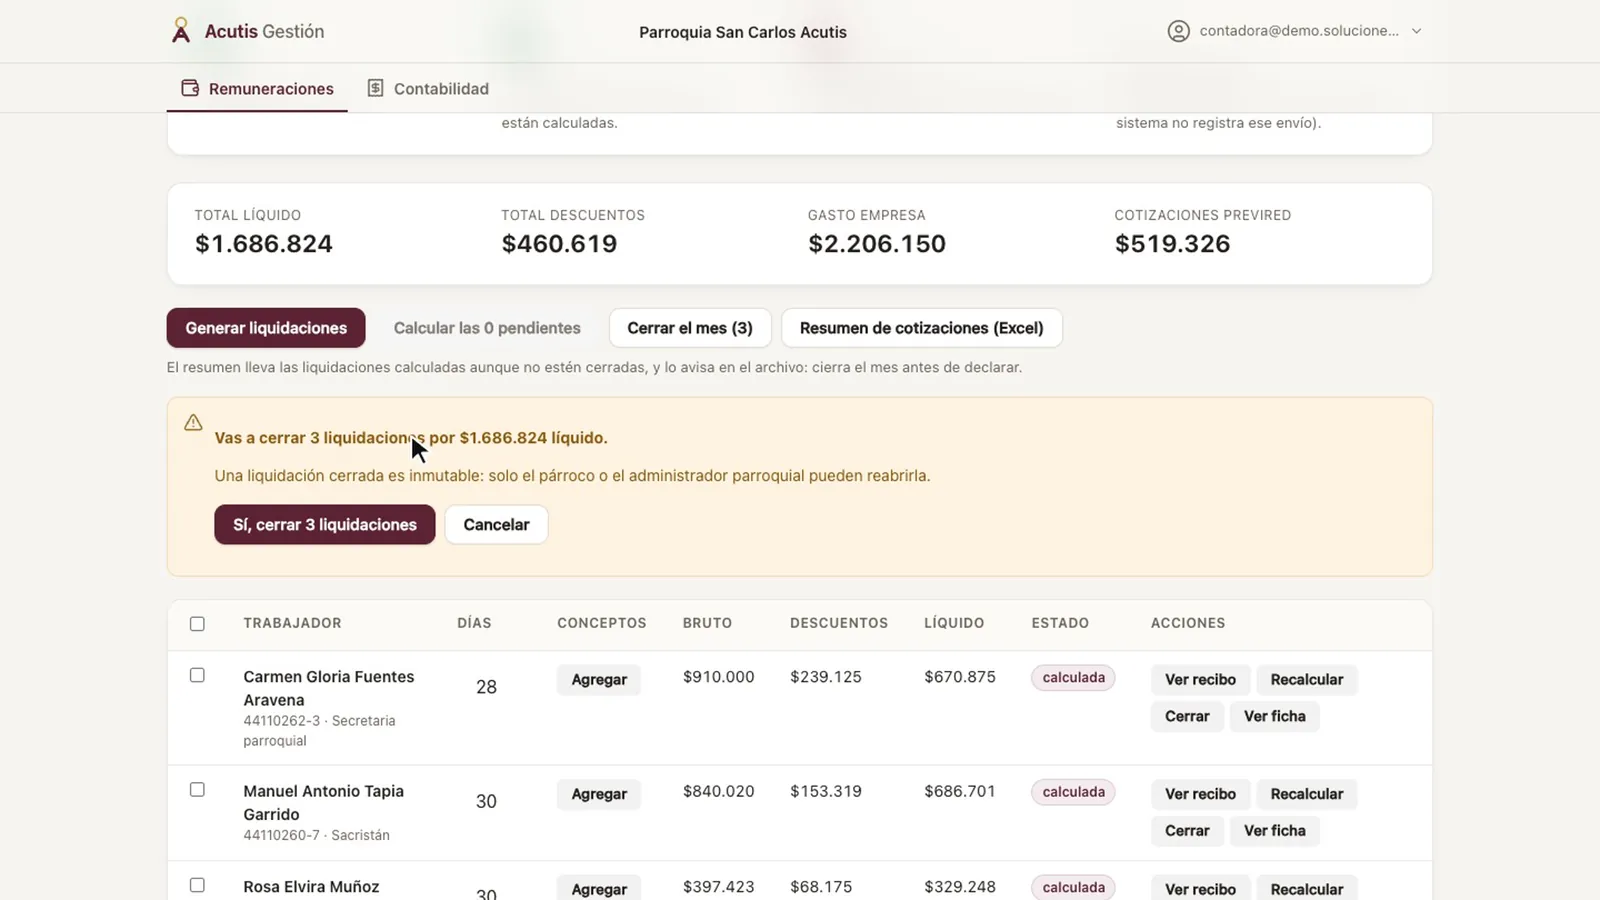This screenshot has width=1600, height=900.
Task: Click the calculada status of Manuel Antonio Tapia
Action: [x=1073, y=792]
